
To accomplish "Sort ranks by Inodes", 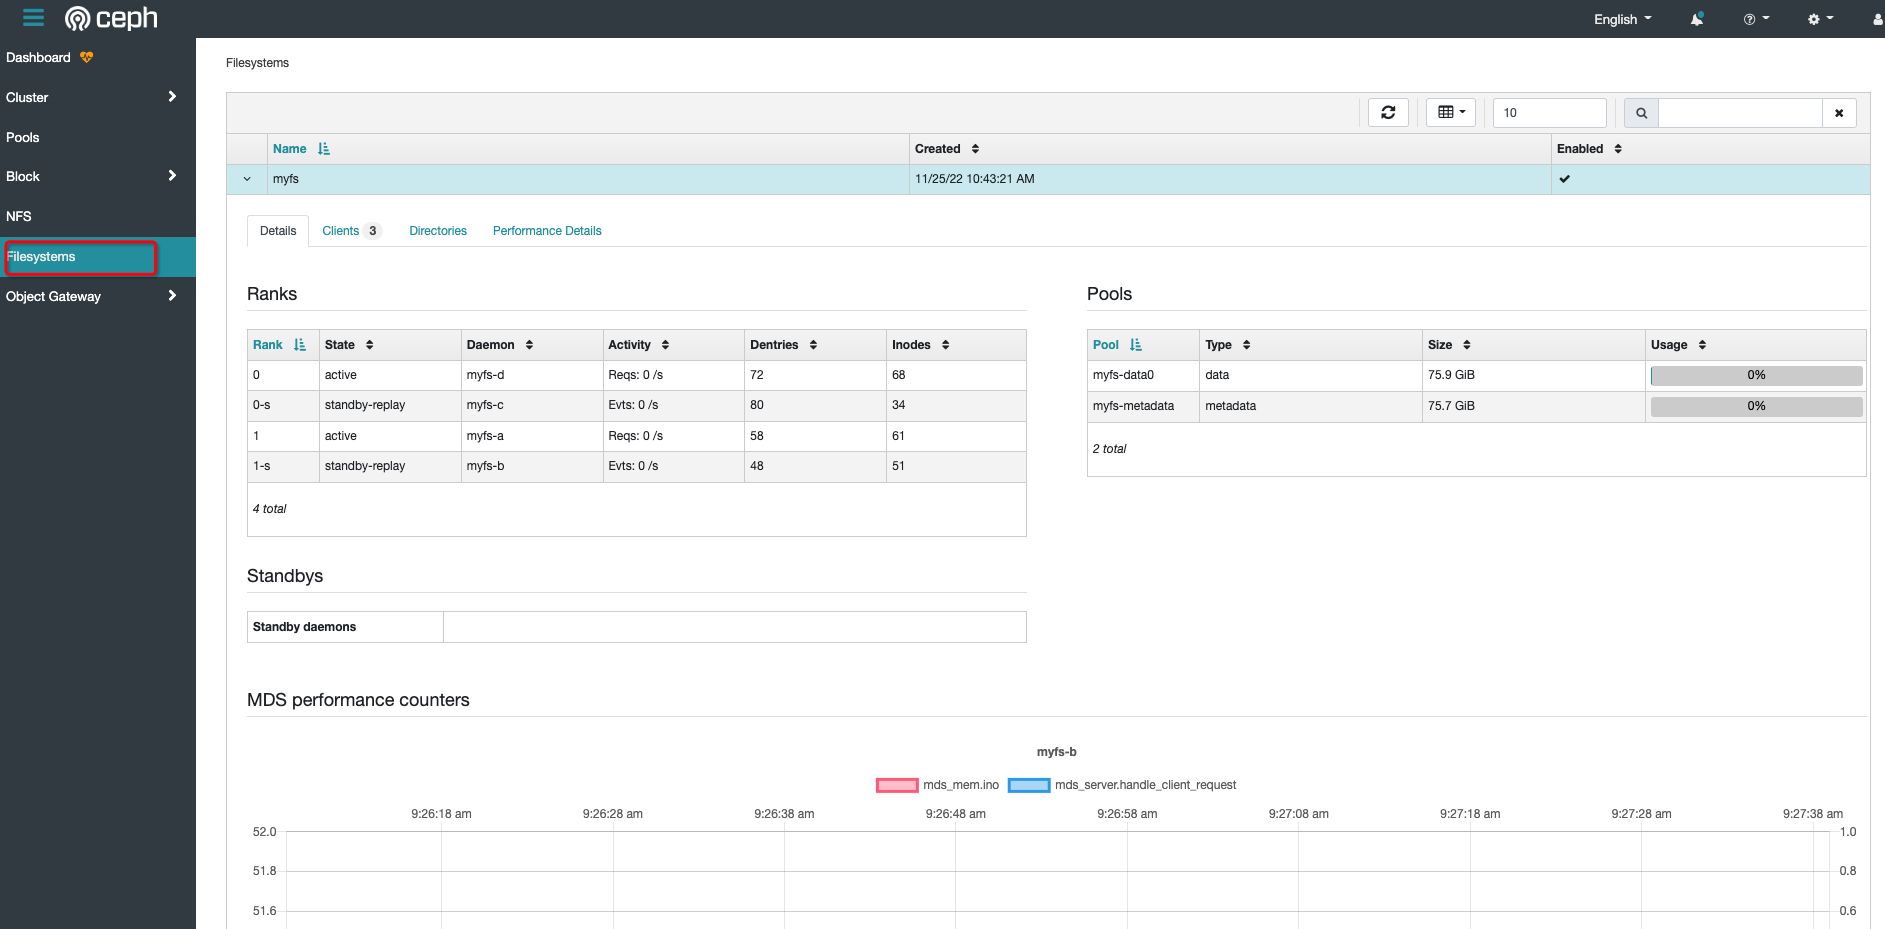I will tap(921, 345).
